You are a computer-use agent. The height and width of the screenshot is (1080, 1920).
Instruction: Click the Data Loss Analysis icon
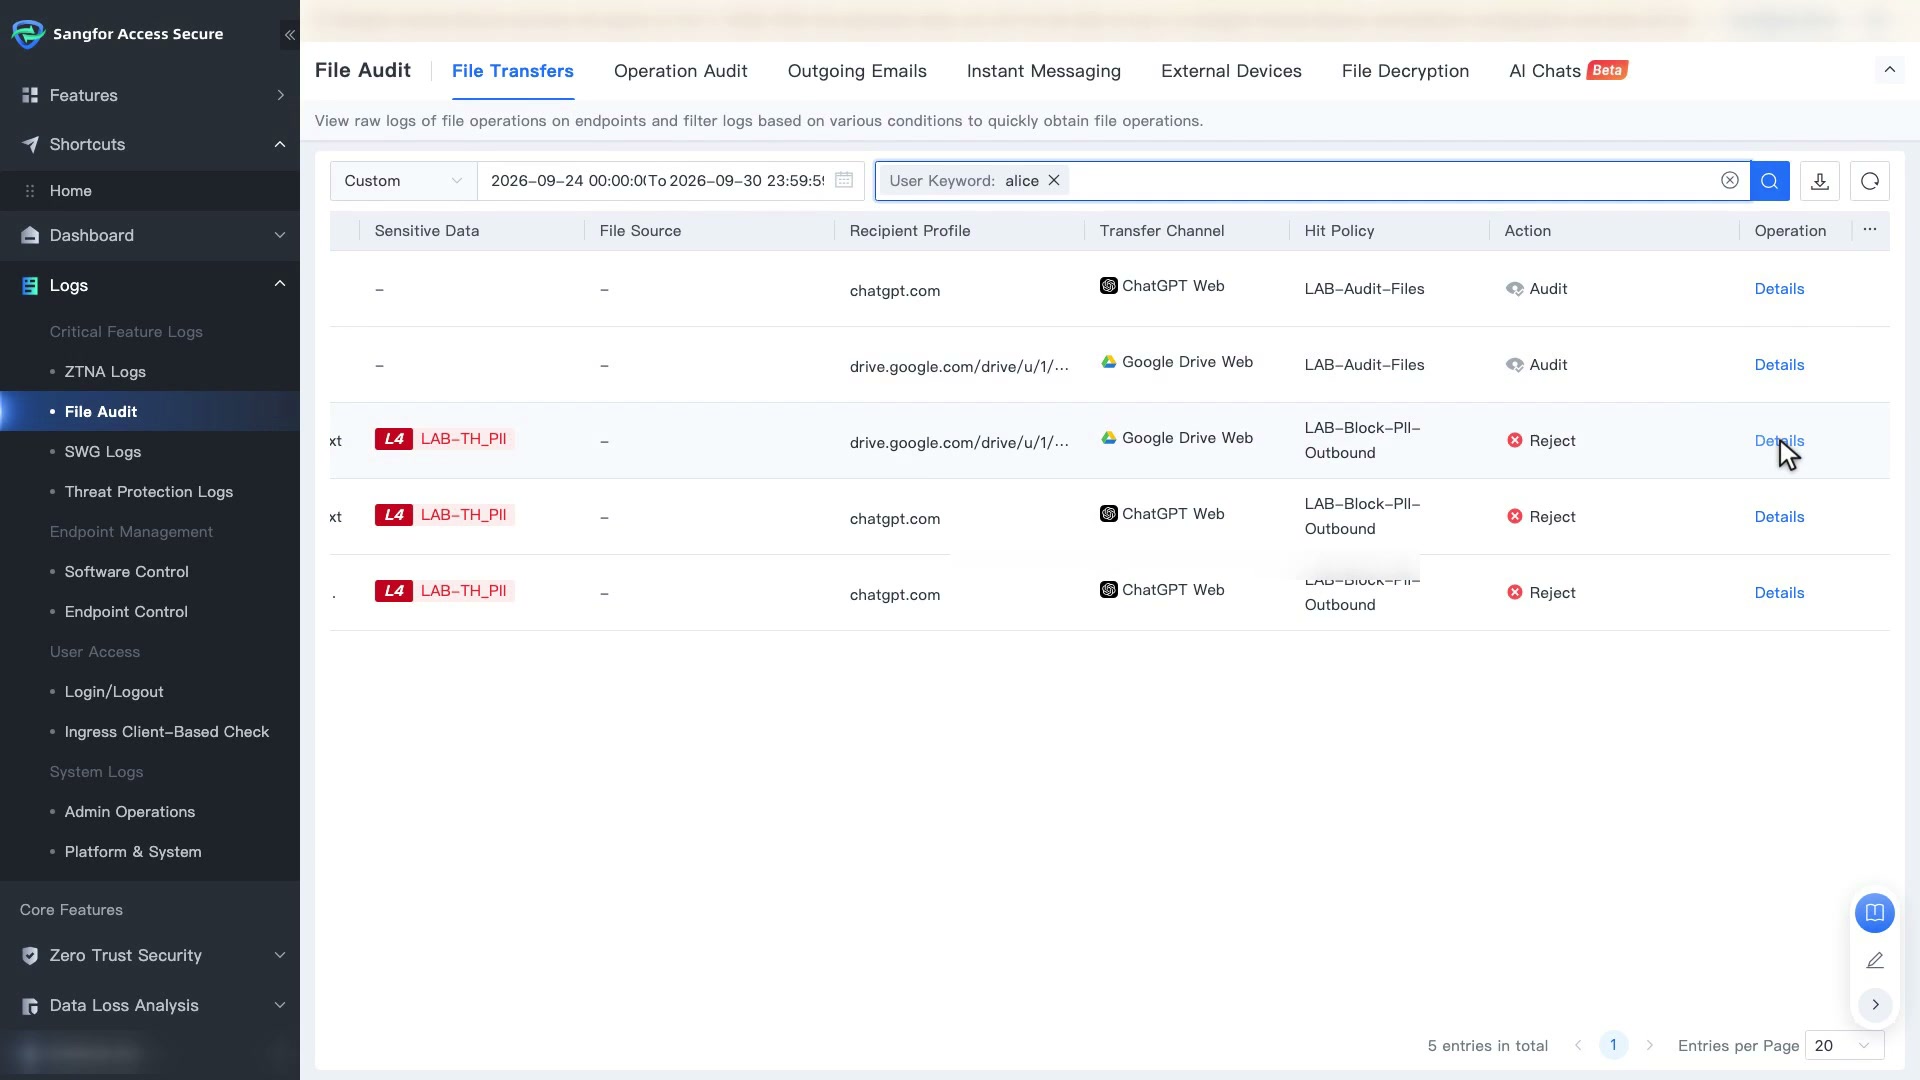pos(30,1006)
